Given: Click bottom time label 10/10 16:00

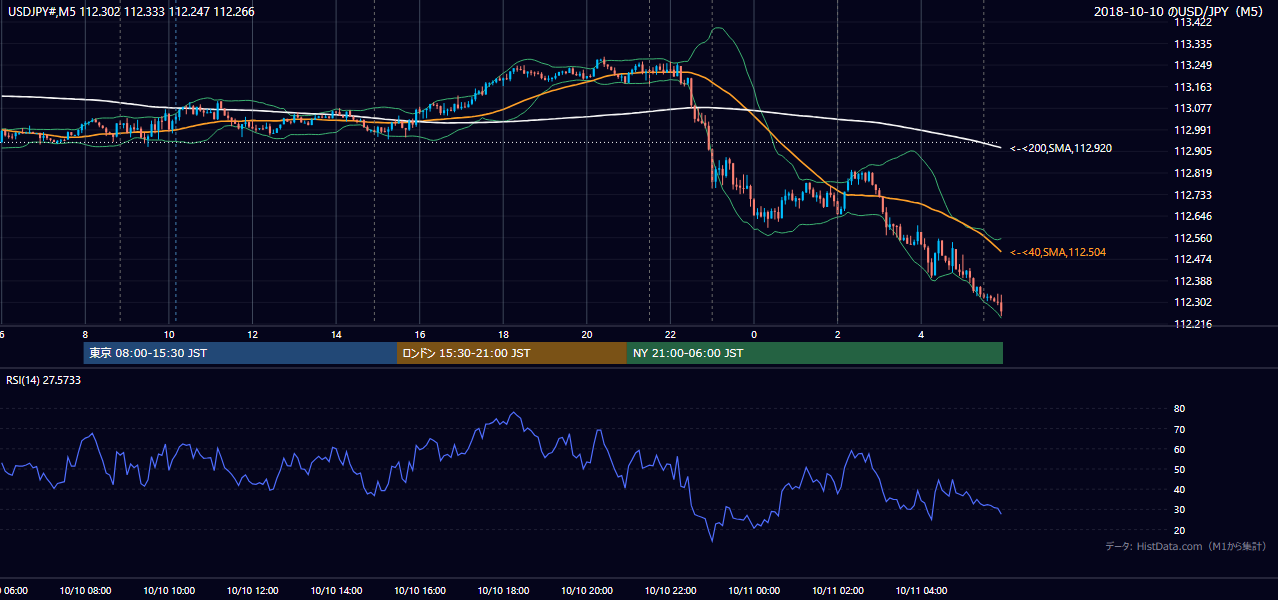Looking at the screenshot, I should [420, 591].
